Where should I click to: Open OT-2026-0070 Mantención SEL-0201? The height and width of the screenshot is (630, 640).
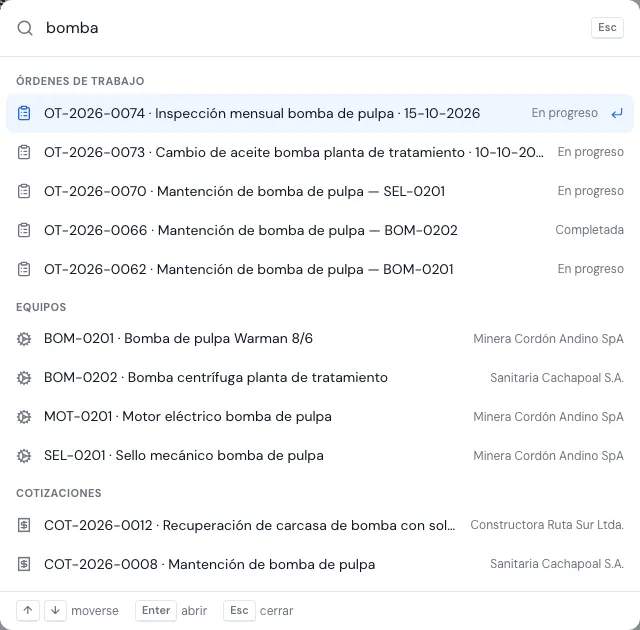(320, 191)
